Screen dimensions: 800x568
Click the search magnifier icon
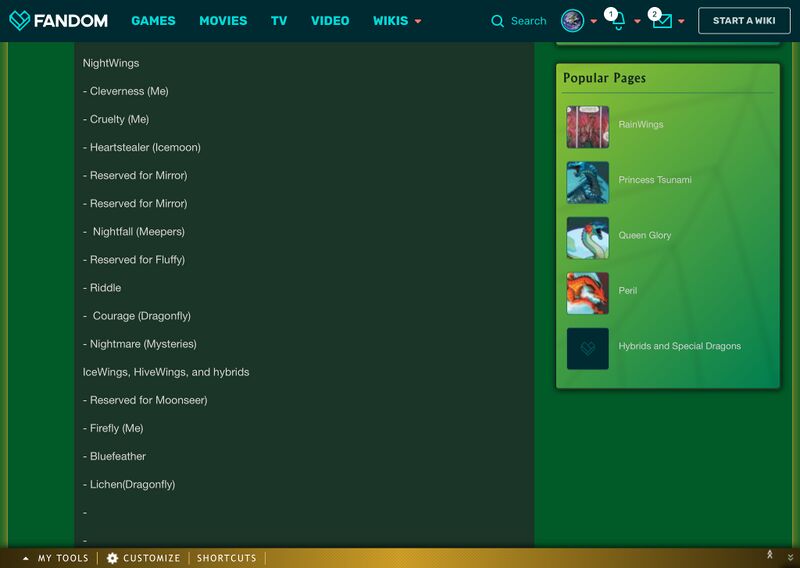pos(498,21)
